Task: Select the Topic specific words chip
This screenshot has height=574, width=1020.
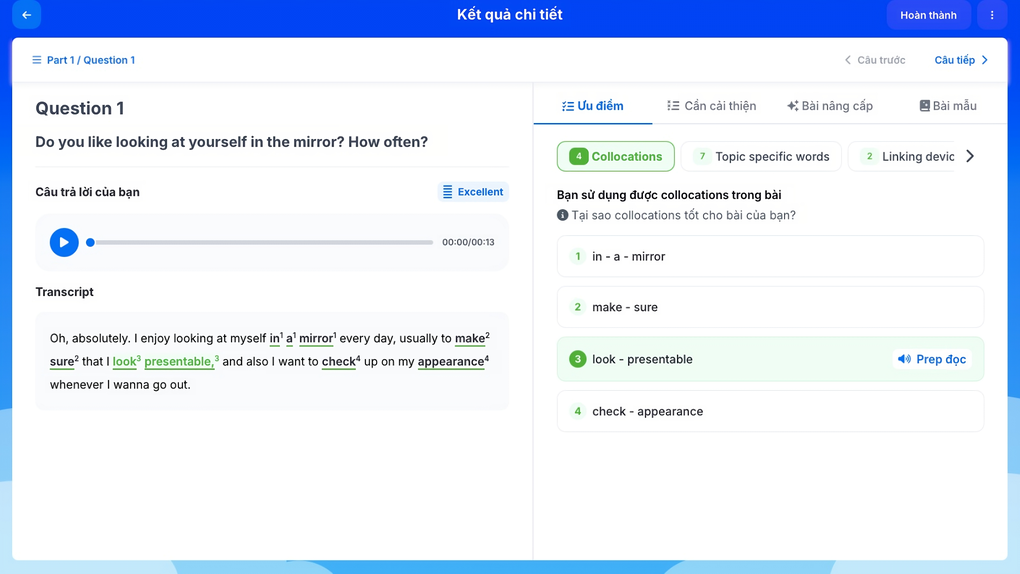Action: [761, 156]
